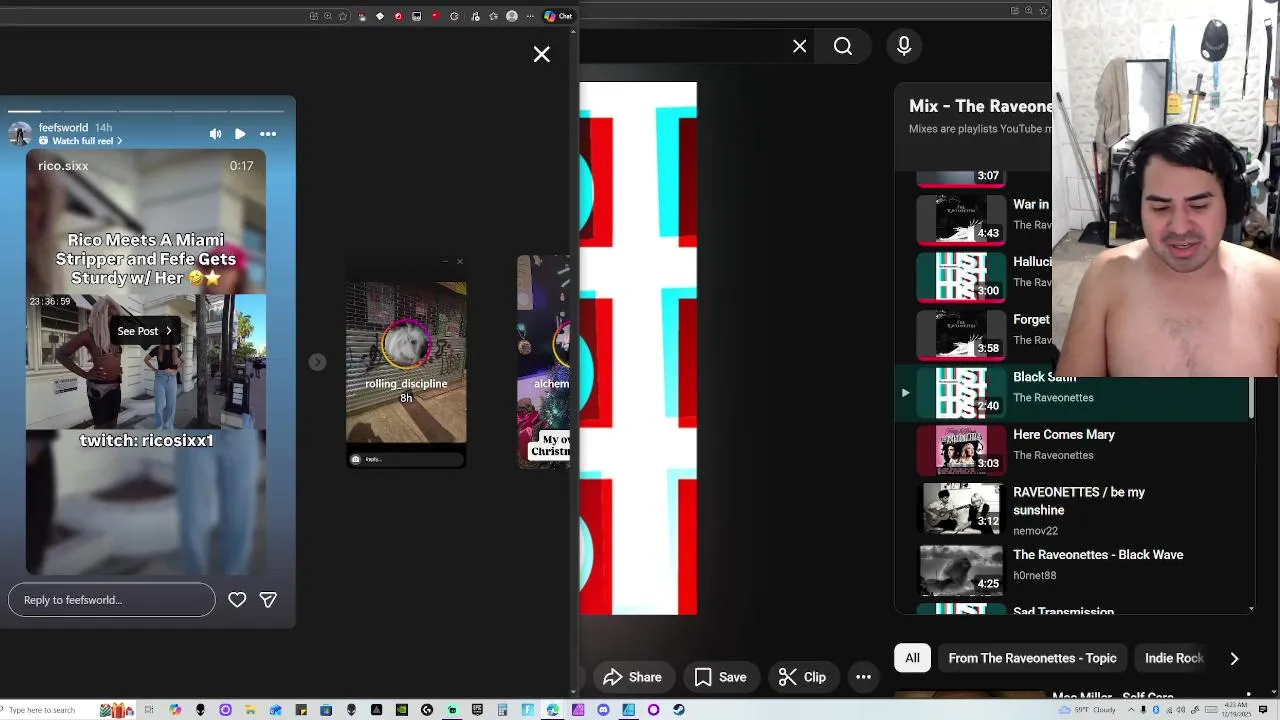The image size is (1280, 720).
Task: Click the feefsworld username on the story
Action: coord(63,128)
